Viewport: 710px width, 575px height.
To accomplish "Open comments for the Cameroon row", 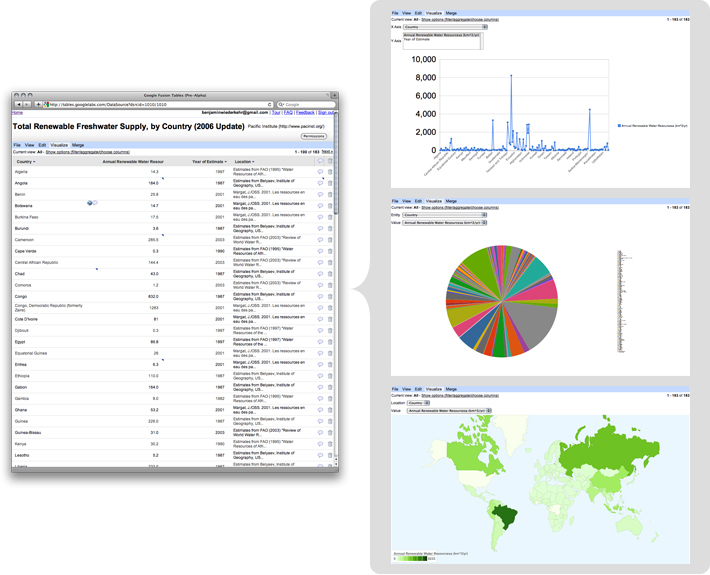I will pos(320,240).
